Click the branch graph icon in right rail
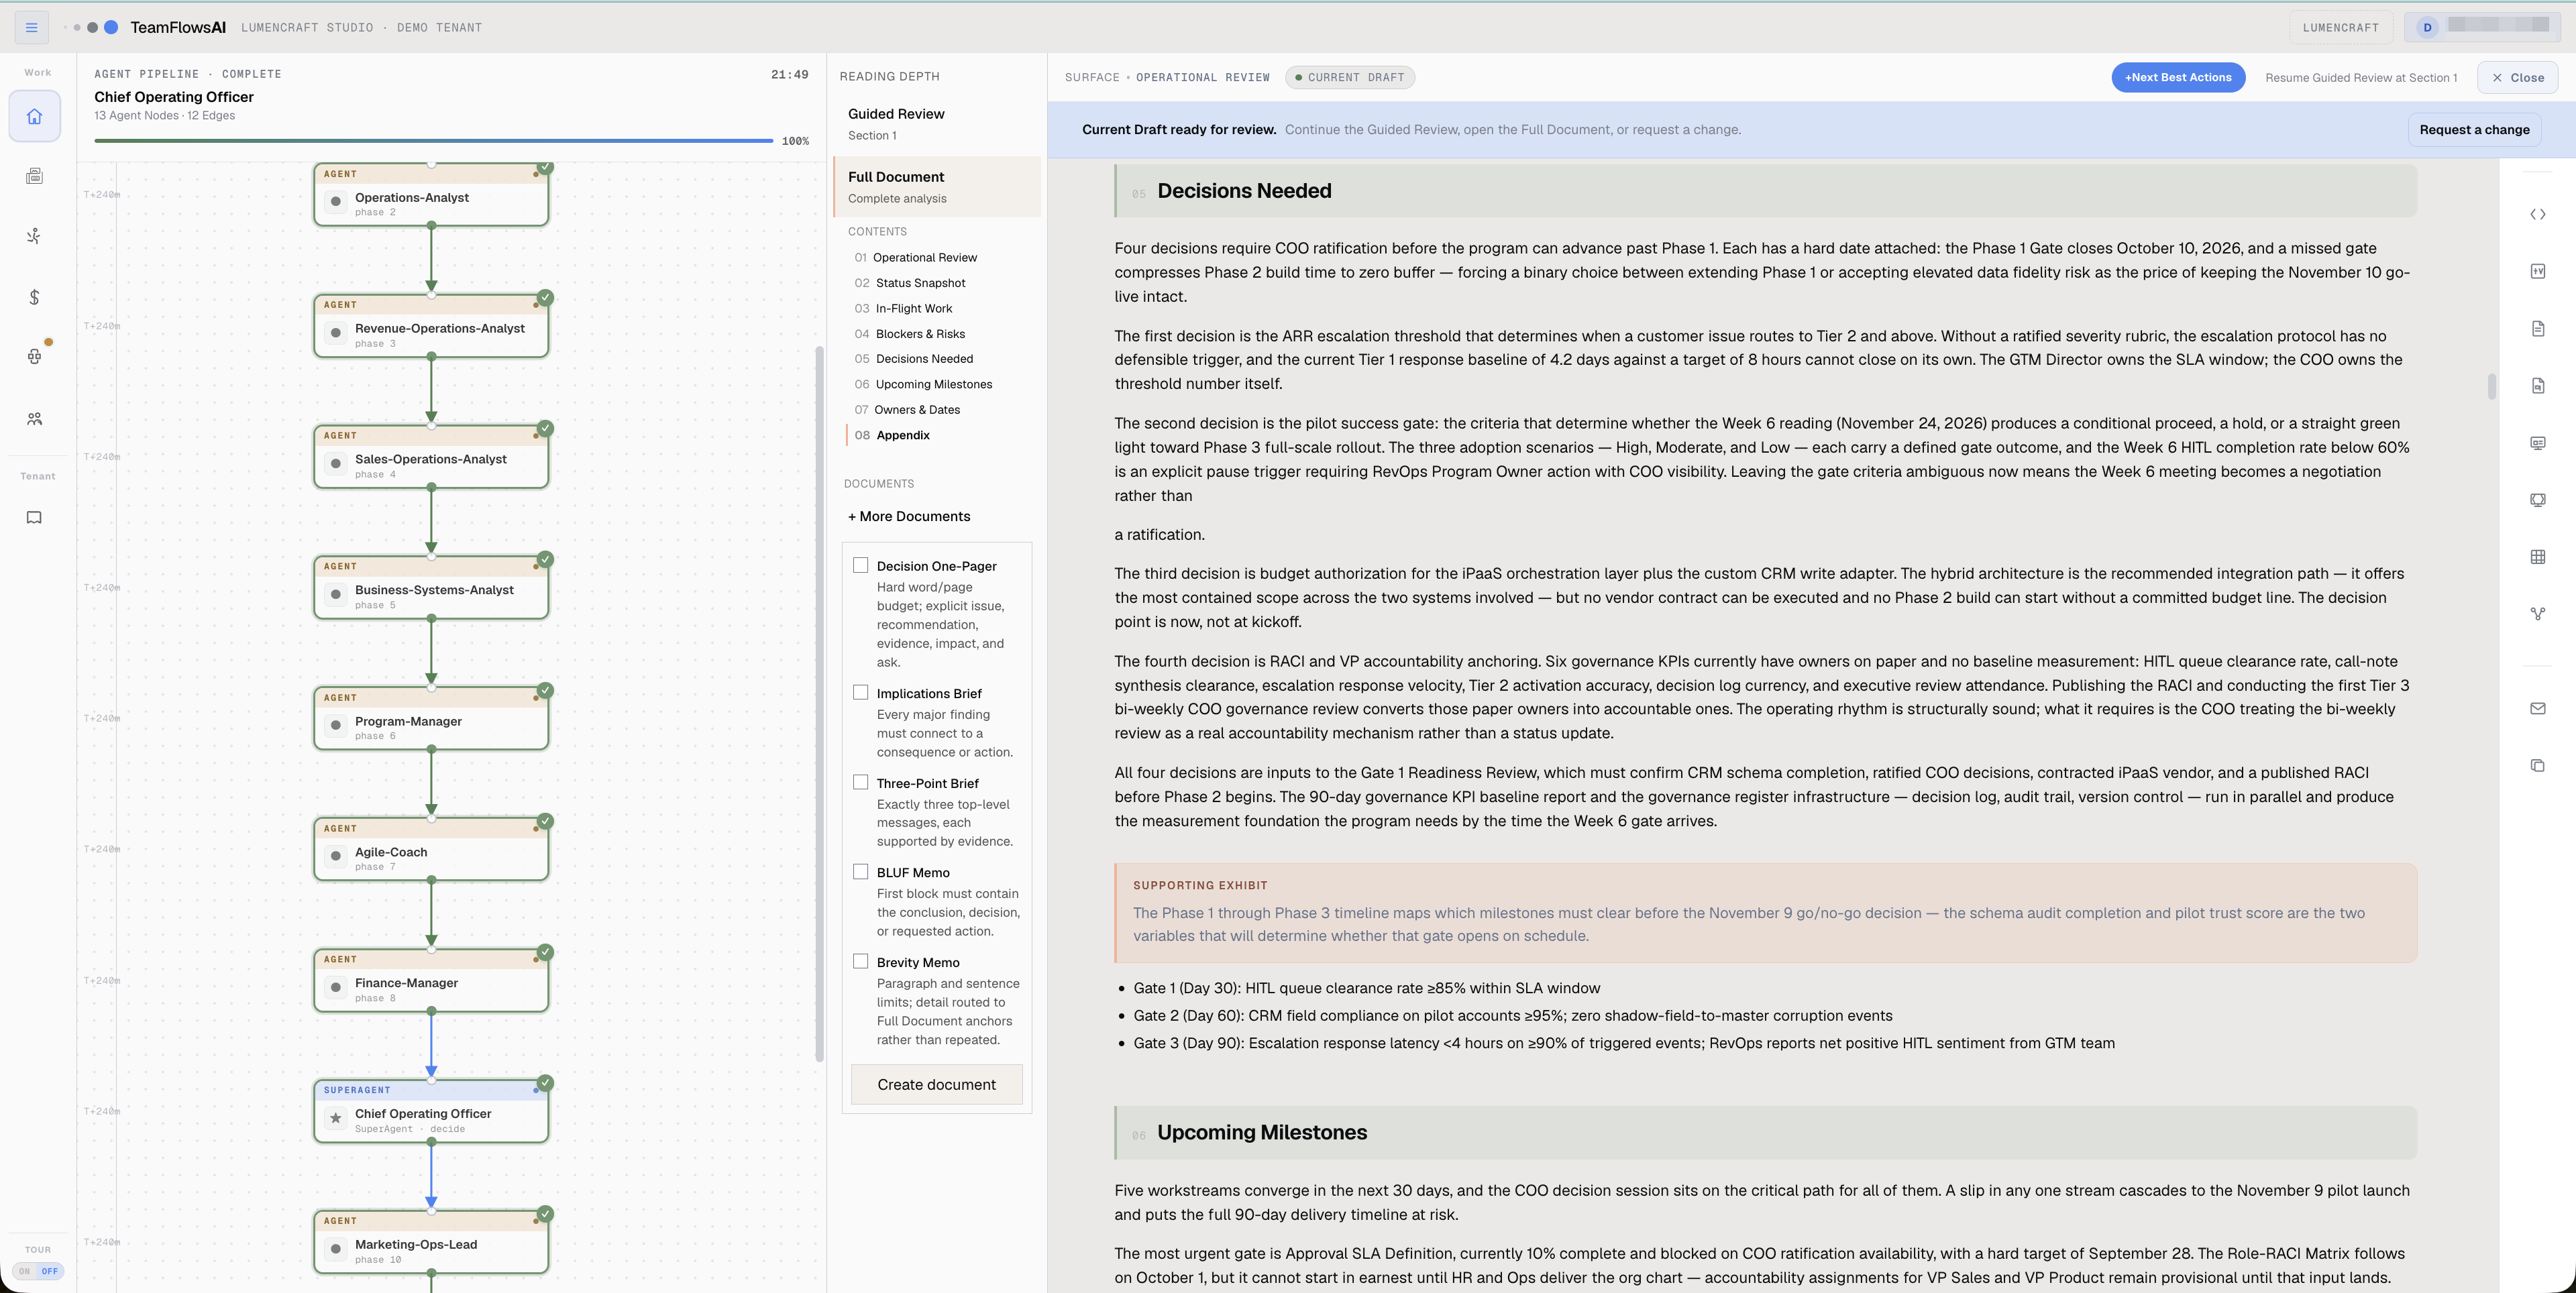This screenshot has width=2576, height=1293. click(x=2537, y=613)
